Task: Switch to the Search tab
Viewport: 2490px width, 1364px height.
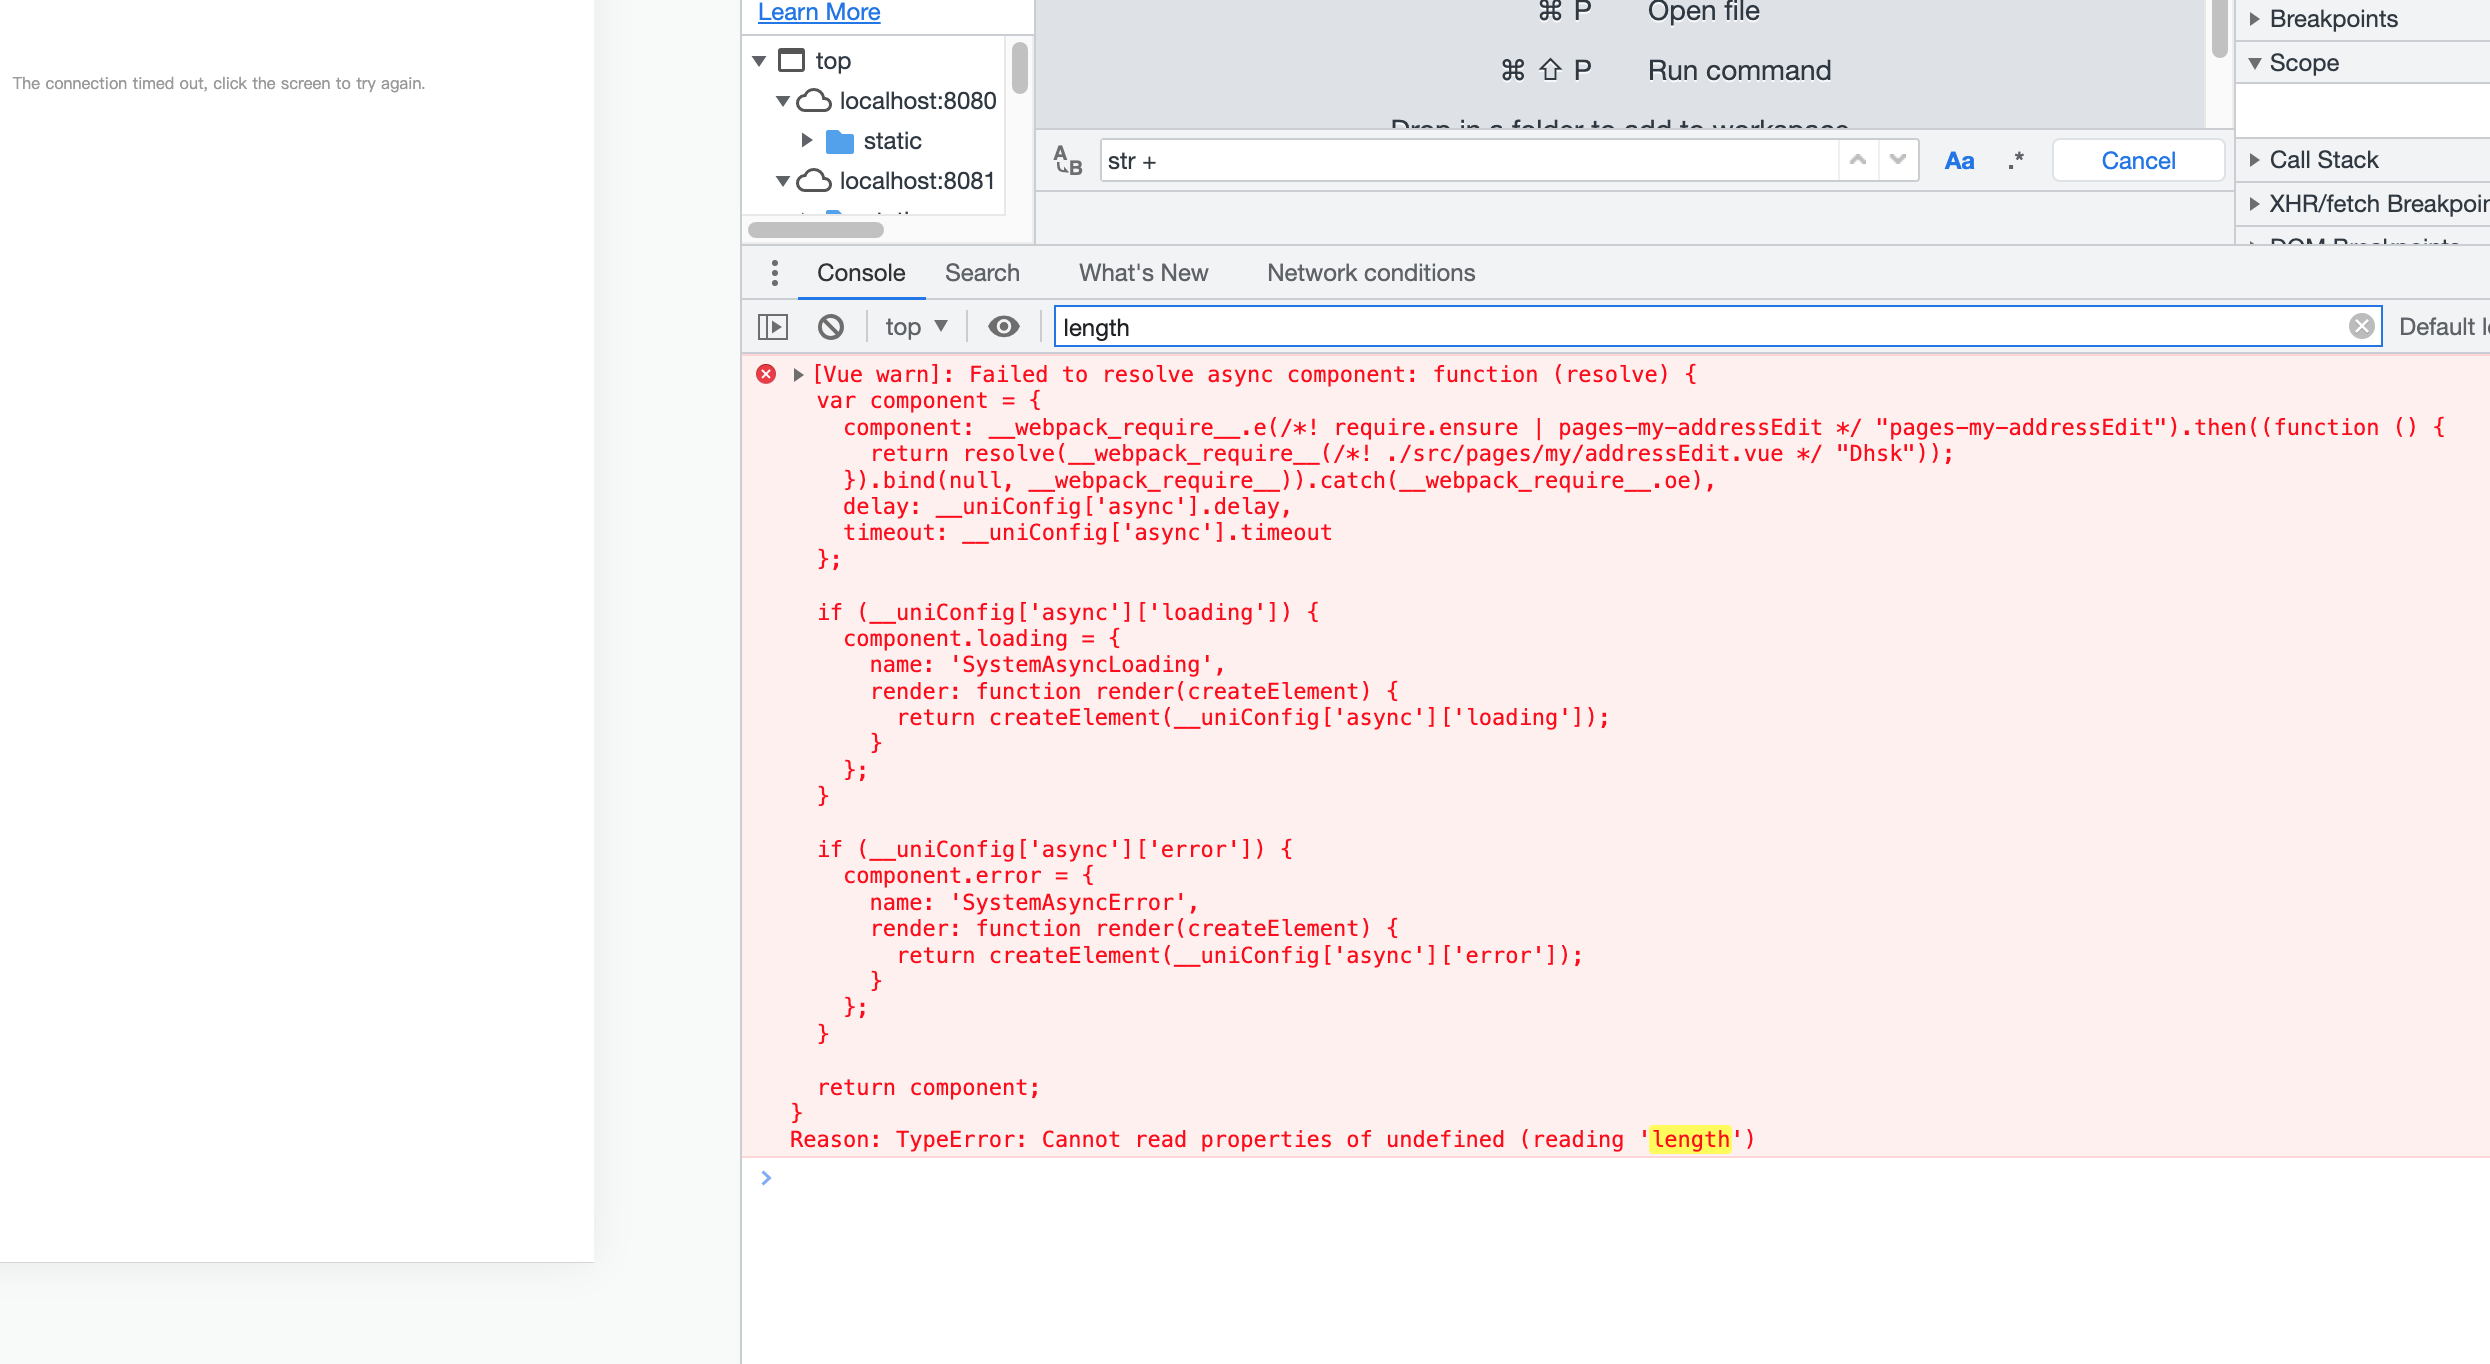Action: (x=982, y=272)
